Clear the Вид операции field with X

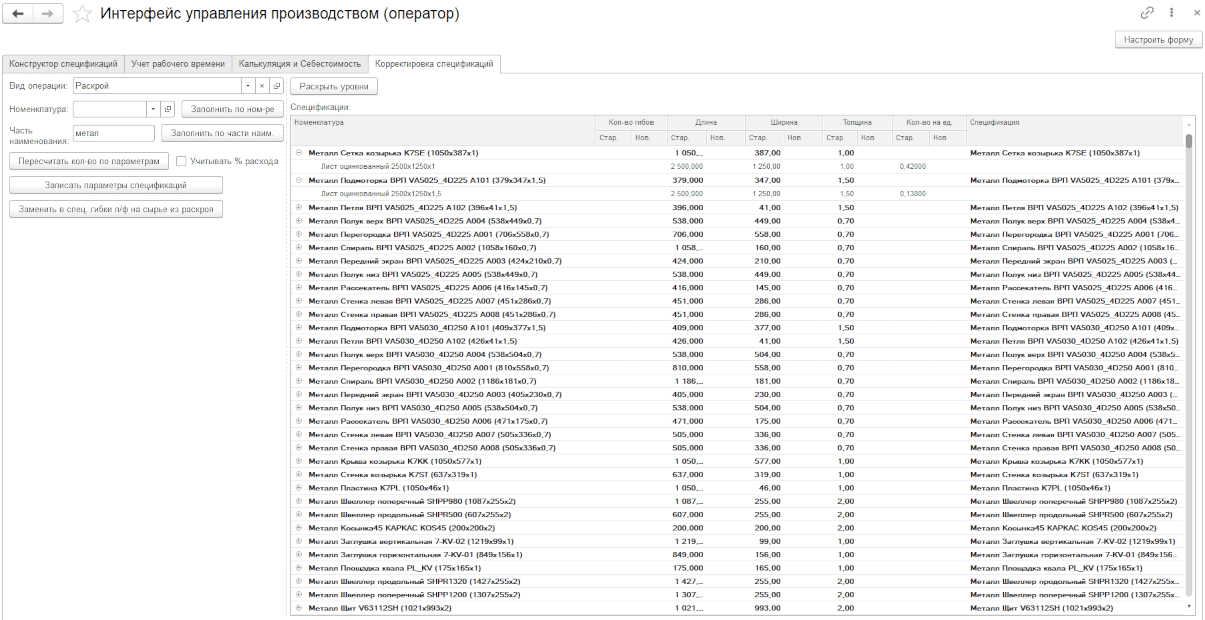[261, 86]
